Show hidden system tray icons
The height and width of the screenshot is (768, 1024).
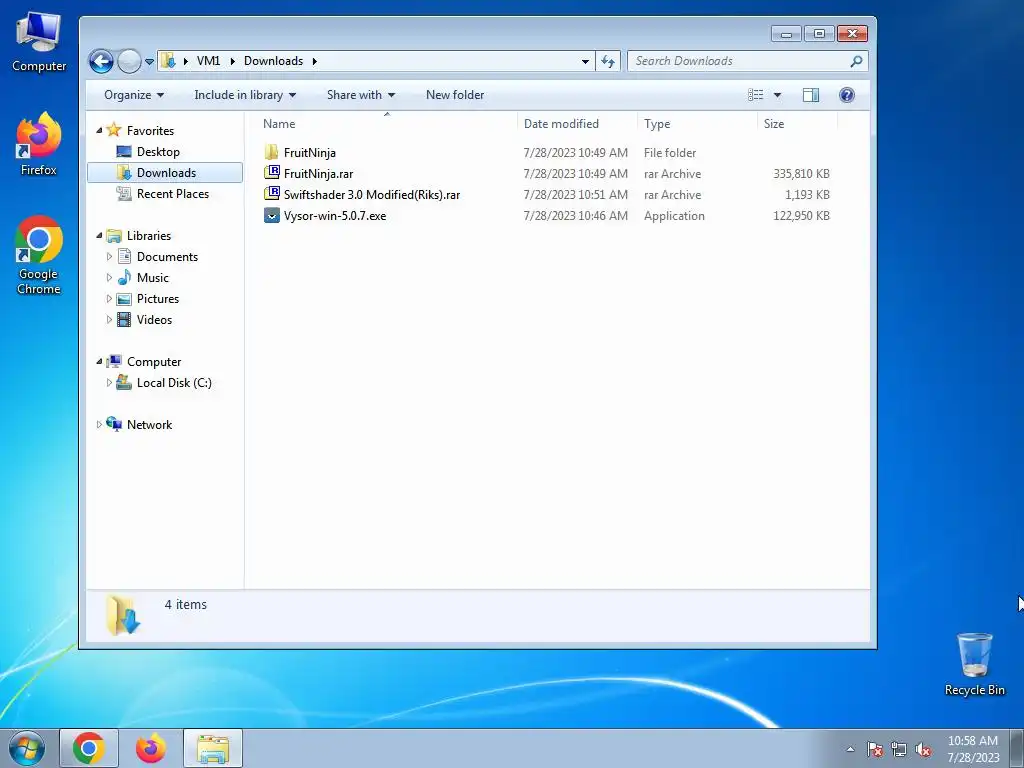pos(850,749)
